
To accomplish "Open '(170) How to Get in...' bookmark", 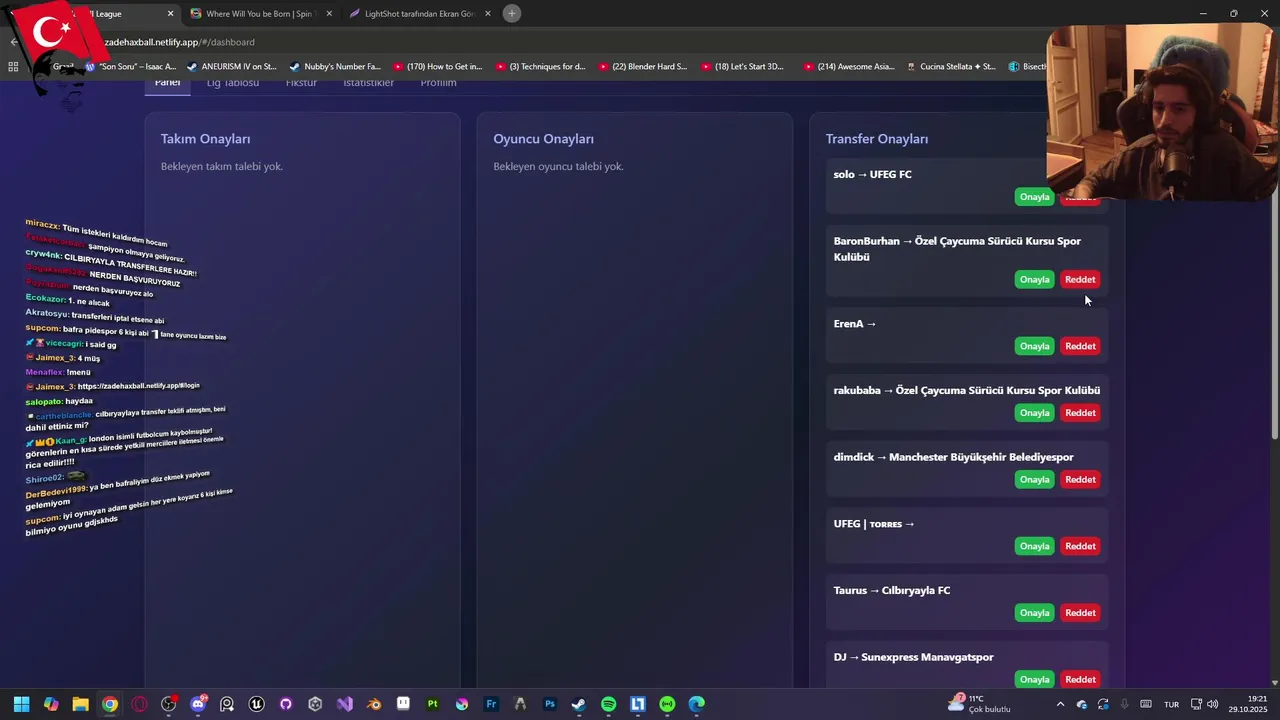I will (437, 66).
